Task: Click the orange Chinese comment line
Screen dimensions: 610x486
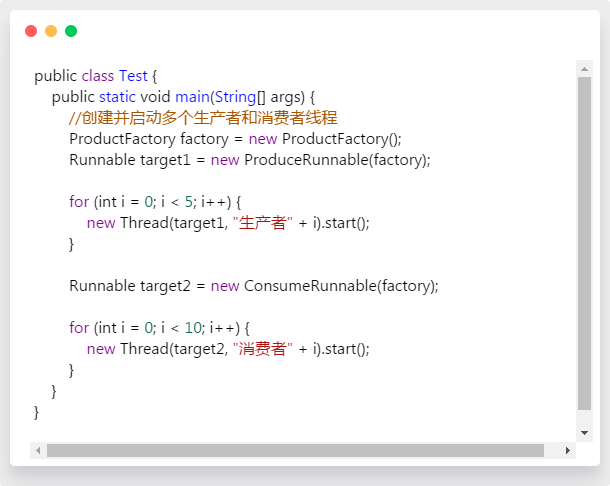Action: (203, 118)
